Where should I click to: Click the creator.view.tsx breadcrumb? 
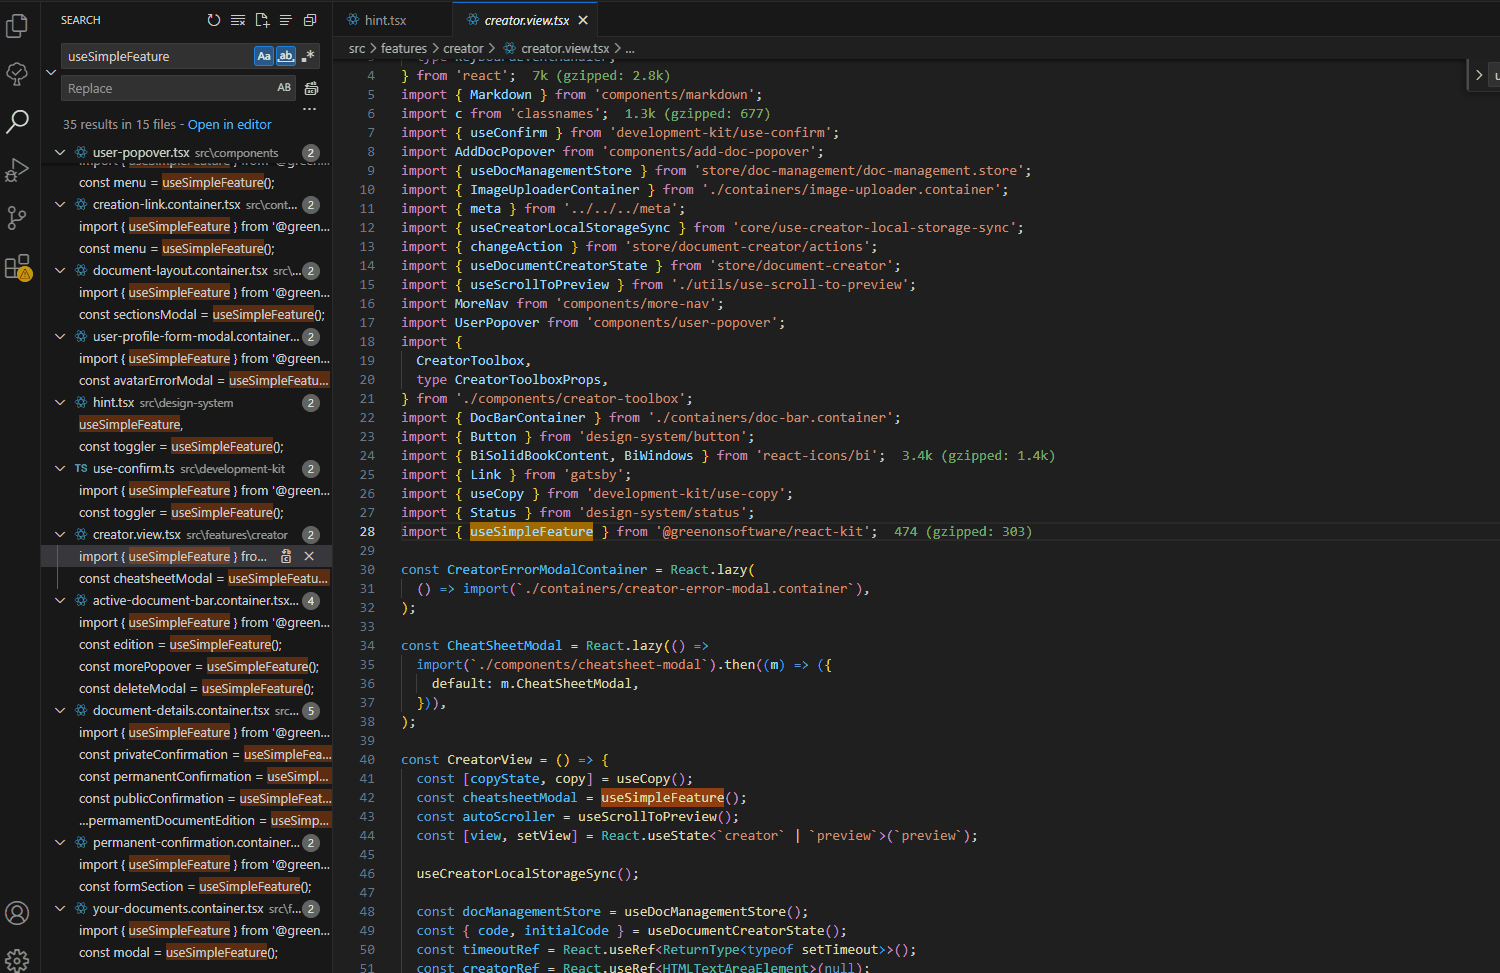[565, 48]
